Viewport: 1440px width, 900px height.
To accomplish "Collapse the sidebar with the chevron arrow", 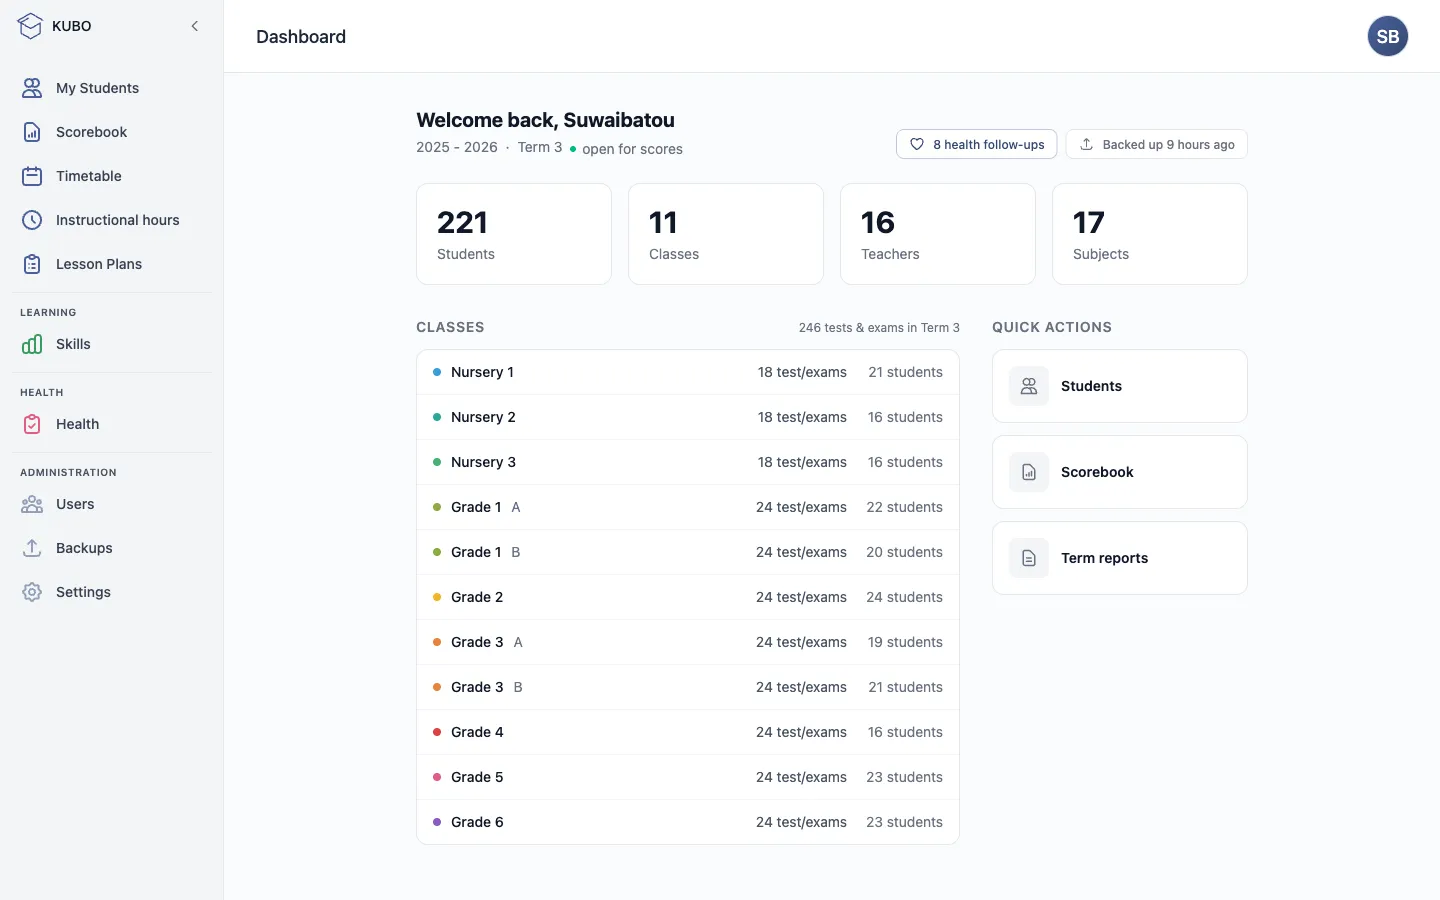I will coord(195,26).
